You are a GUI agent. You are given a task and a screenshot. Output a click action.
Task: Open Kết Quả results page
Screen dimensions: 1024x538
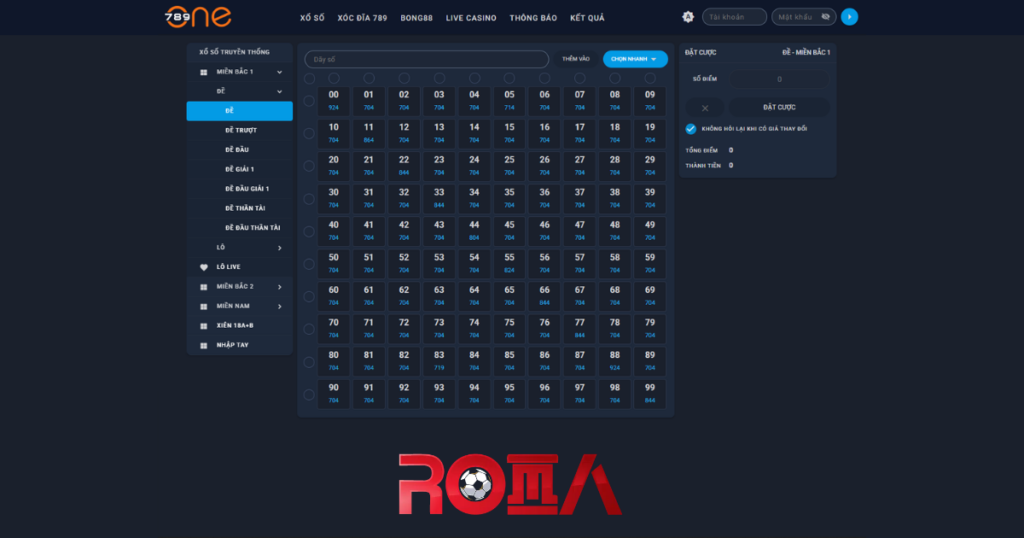(x=587, y=18)
